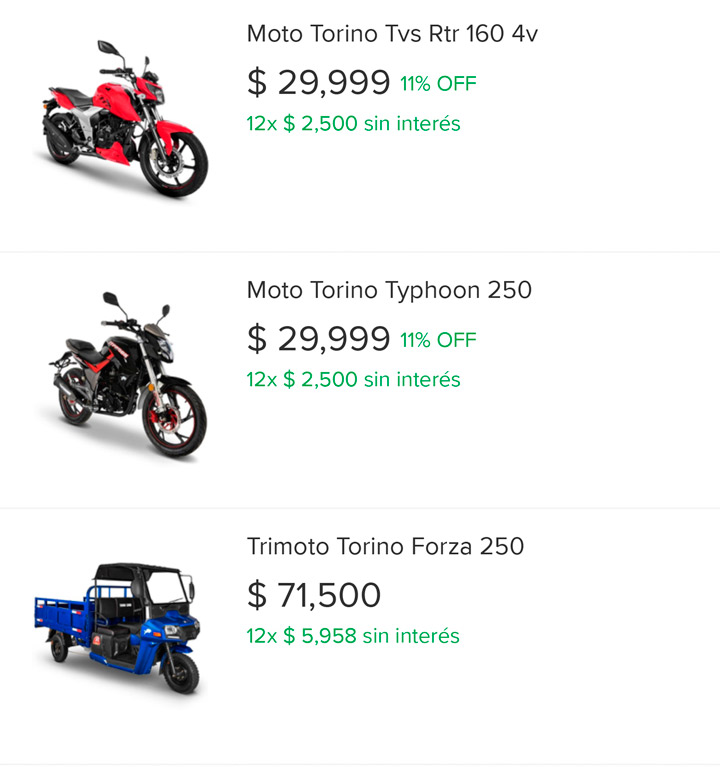Open the Moto Torino Tvs Rtr 160 4v listing title

(x=392, y=34)
